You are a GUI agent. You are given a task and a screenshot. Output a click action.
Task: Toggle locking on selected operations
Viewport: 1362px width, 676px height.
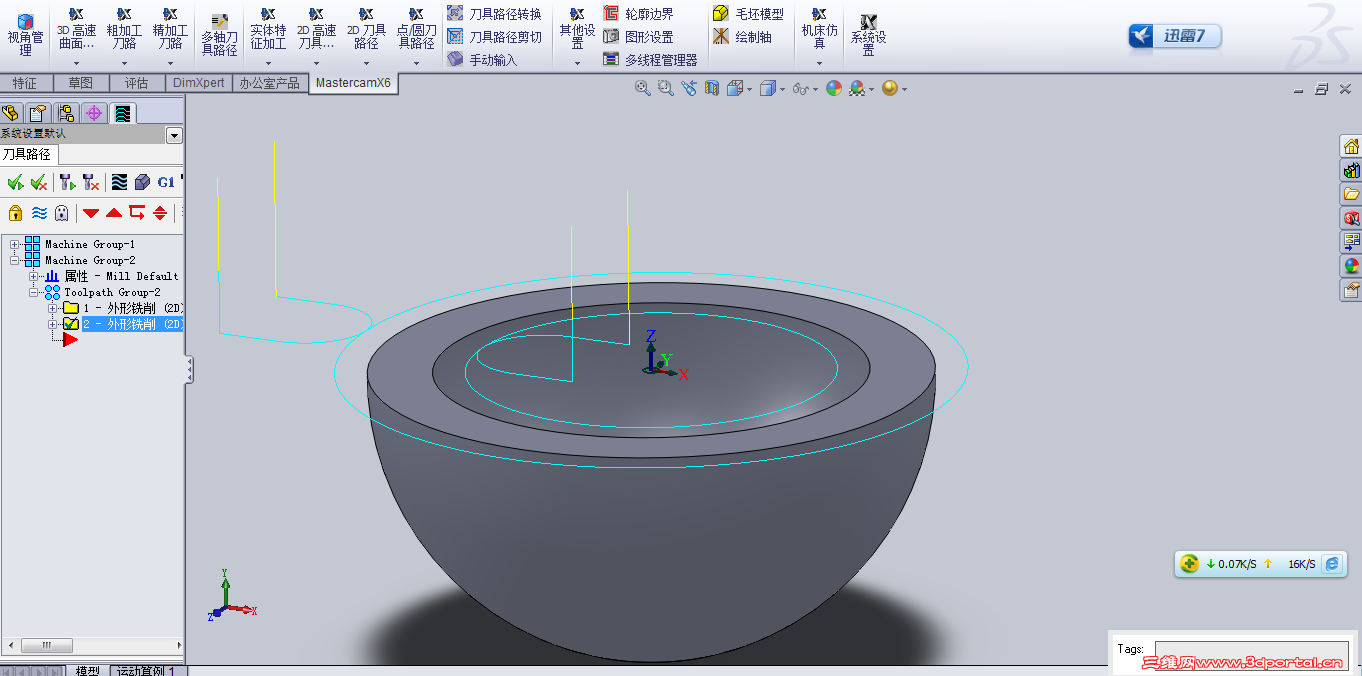click(x=15, y=212)
